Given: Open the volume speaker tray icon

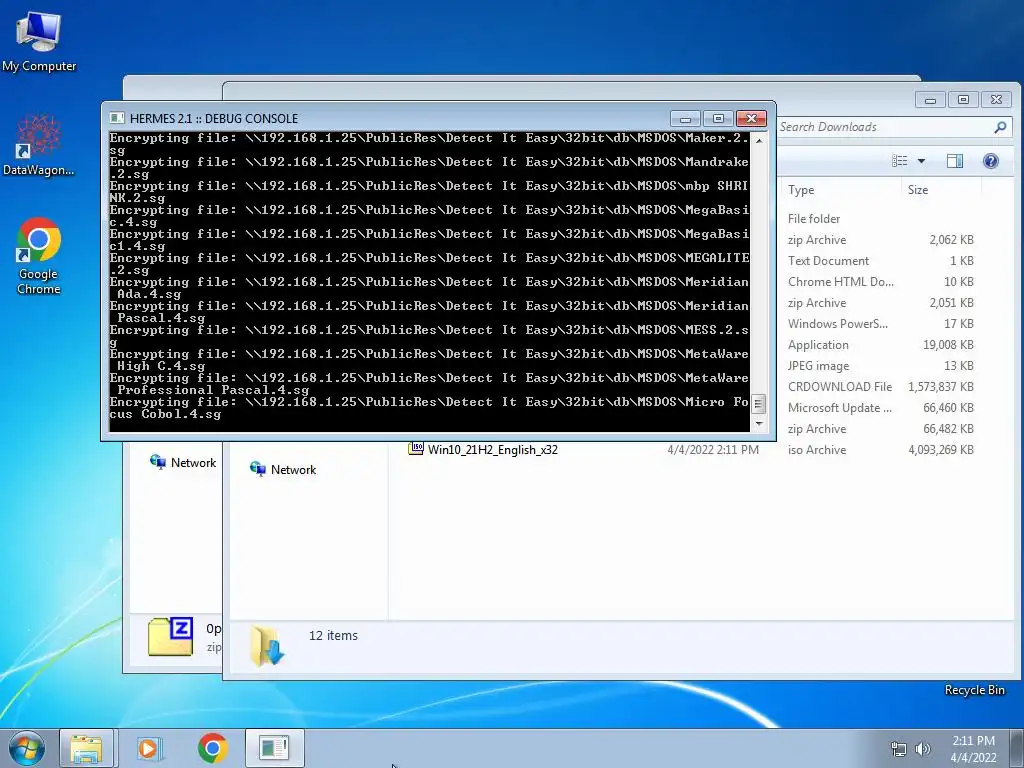Looking at the screenshot, I should point(923,749).
